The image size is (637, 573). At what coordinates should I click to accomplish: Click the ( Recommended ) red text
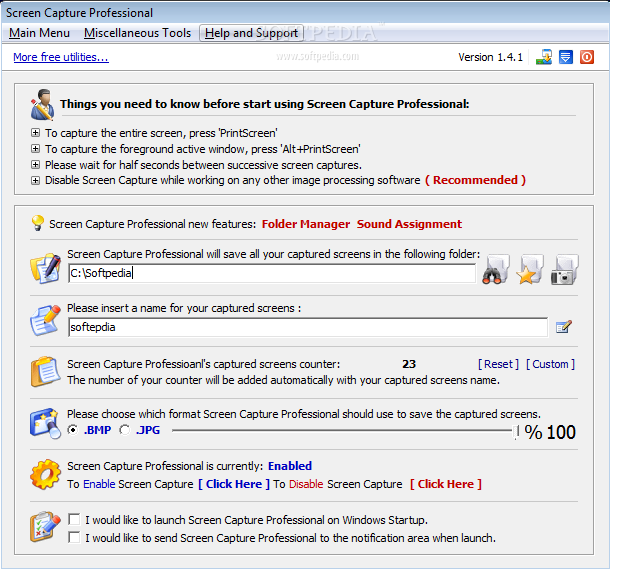point(475,180)
